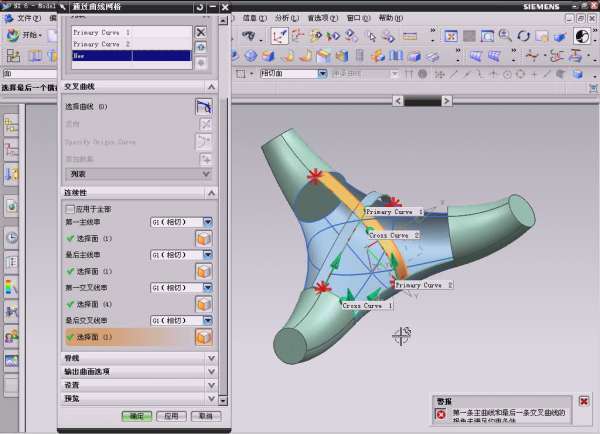Click the select face cube icon for 第一主线串
600x434 pixels.
[x=203, y=239]
